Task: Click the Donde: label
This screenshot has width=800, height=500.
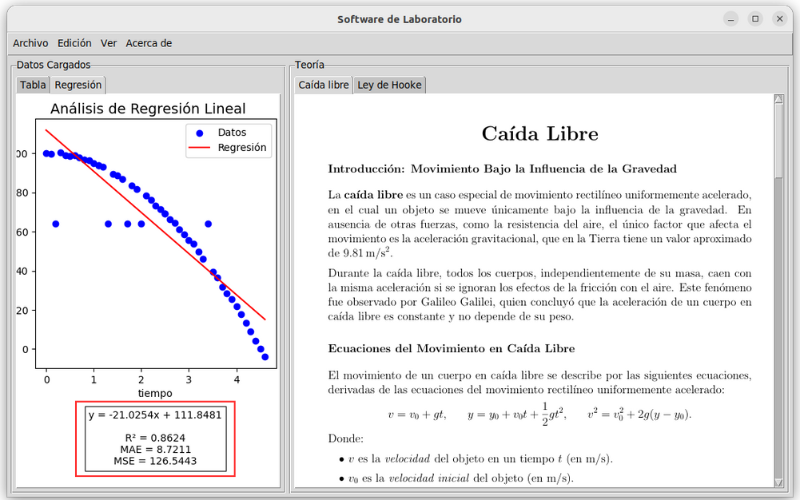Action: click(345, 439)
